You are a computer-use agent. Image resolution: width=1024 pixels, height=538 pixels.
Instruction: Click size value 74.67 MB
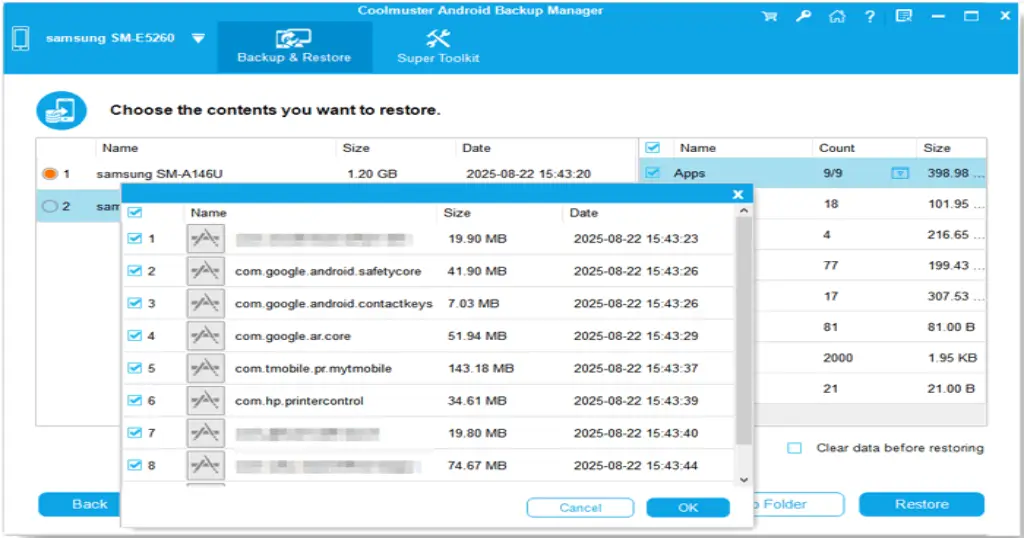[x=477, y=466]
